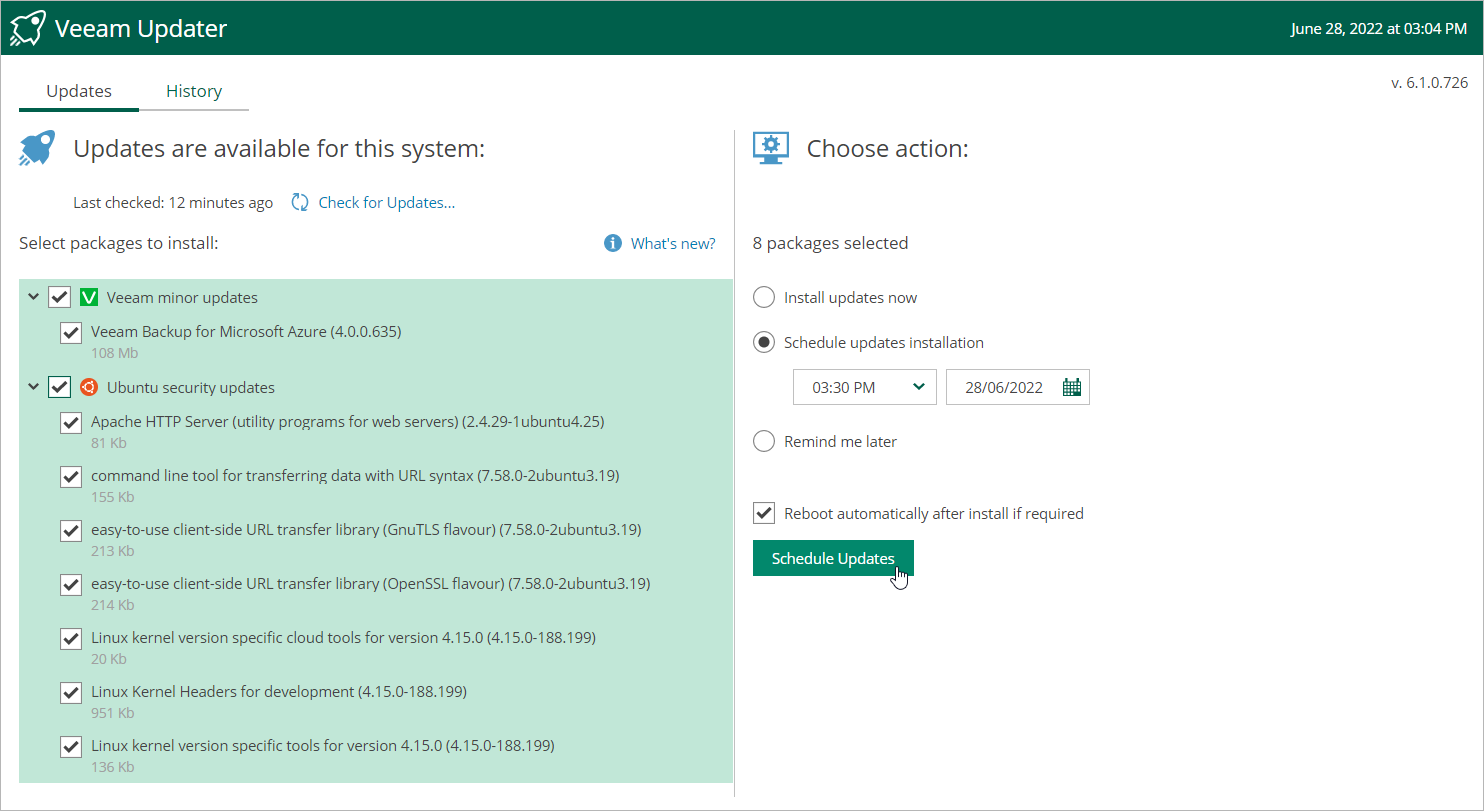Uncheck Linux kernel version specific tools 4.15.0
1484x811 pixels.
coord(71,746)
